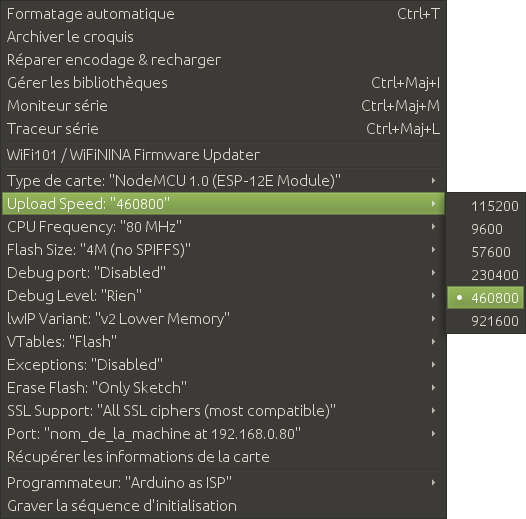Viewport: 526px width, 519px height.
Task: Choose 230400 upload speed
Action: click(486, 275)
